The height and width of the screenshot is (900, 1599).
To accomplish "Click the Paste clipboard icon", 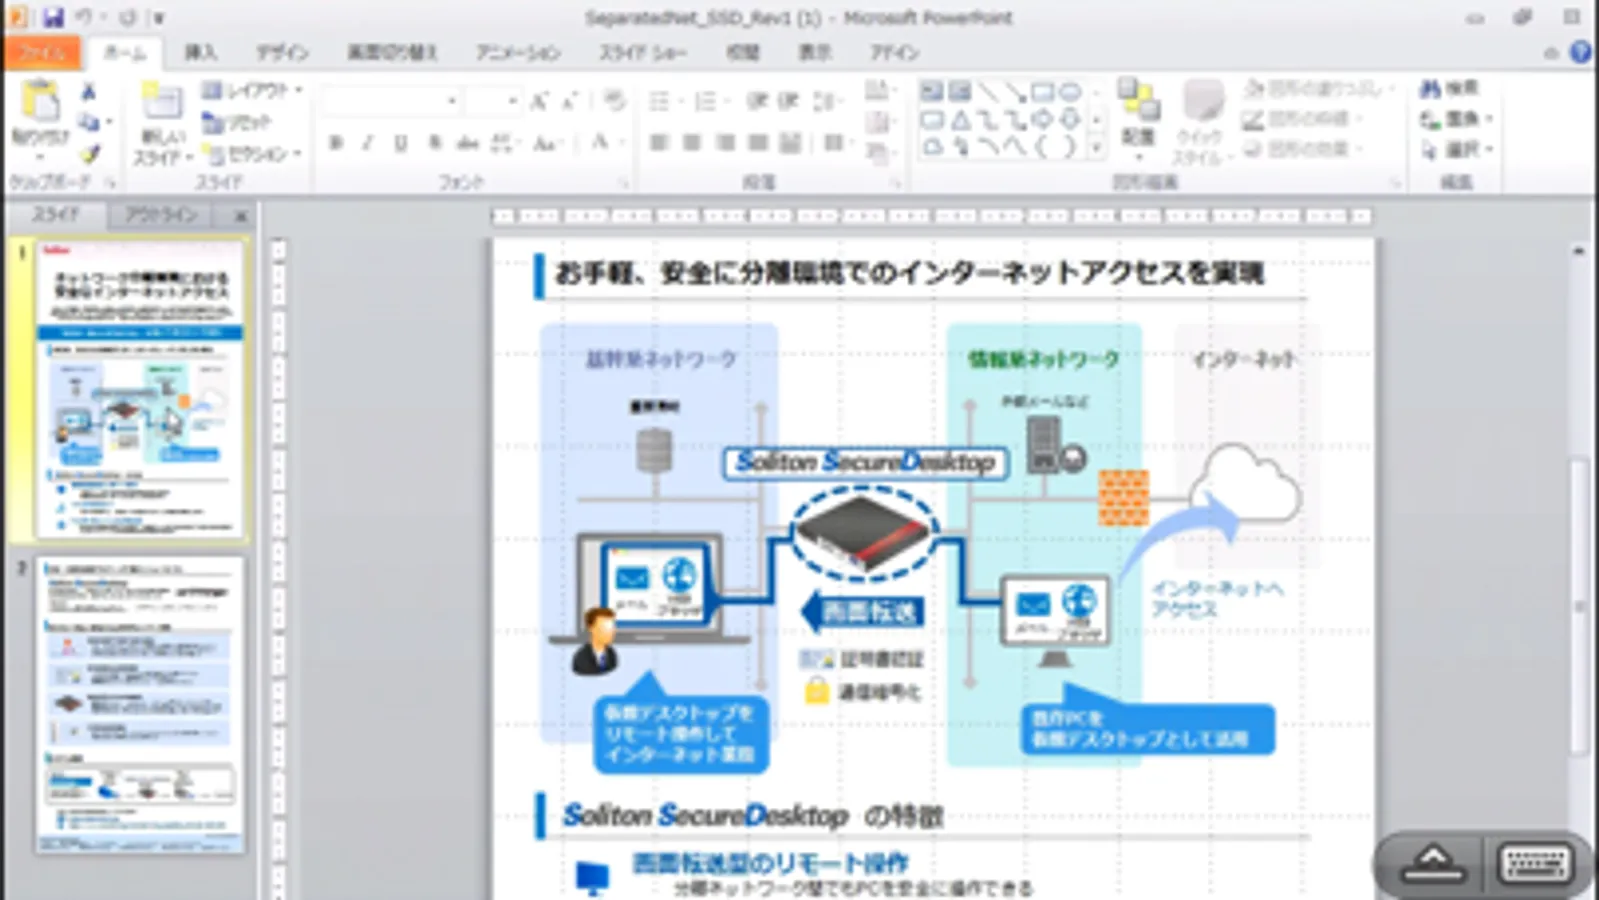I will click(40, 102).
